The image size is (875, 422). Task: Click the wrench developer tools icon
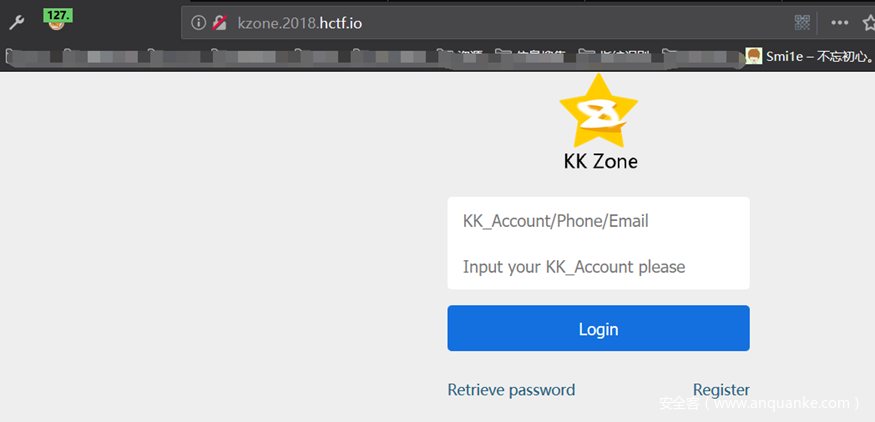point(17,22)
